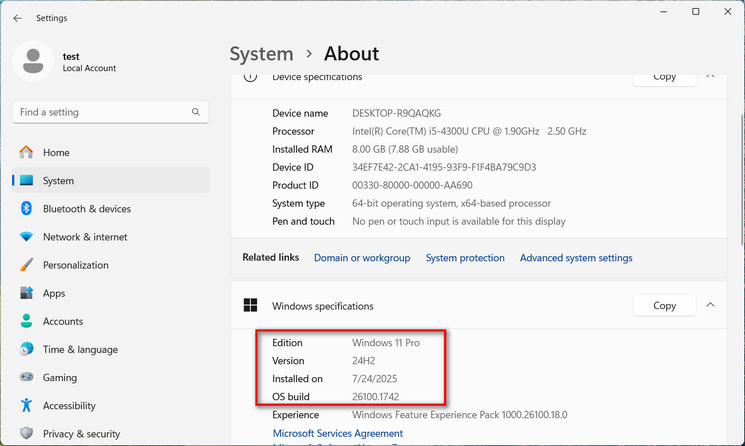Viewport: 745px width, 446px height.
Task: Click the Network & internet wifi icon
Action: tap(26, 237)
